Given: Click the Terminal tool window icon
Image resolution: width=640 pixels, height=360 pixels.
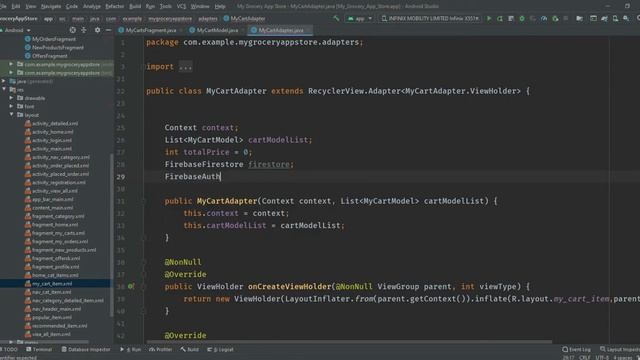Looking at the screenshot, I should (x=29, y=349).
